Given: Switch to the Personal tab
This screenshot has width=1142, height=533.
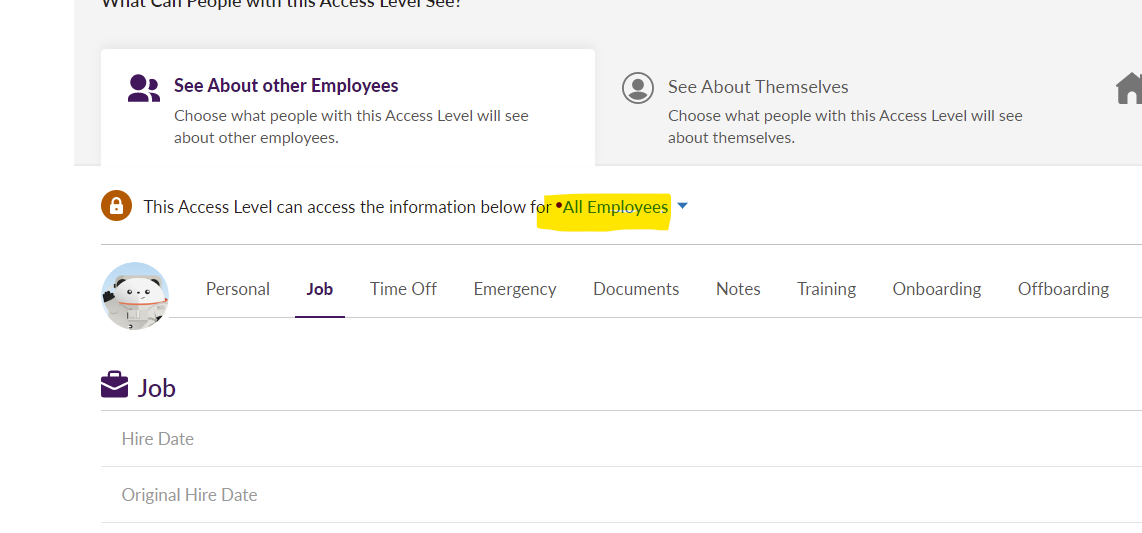Looking at the screenshot, I should [238, 289].
